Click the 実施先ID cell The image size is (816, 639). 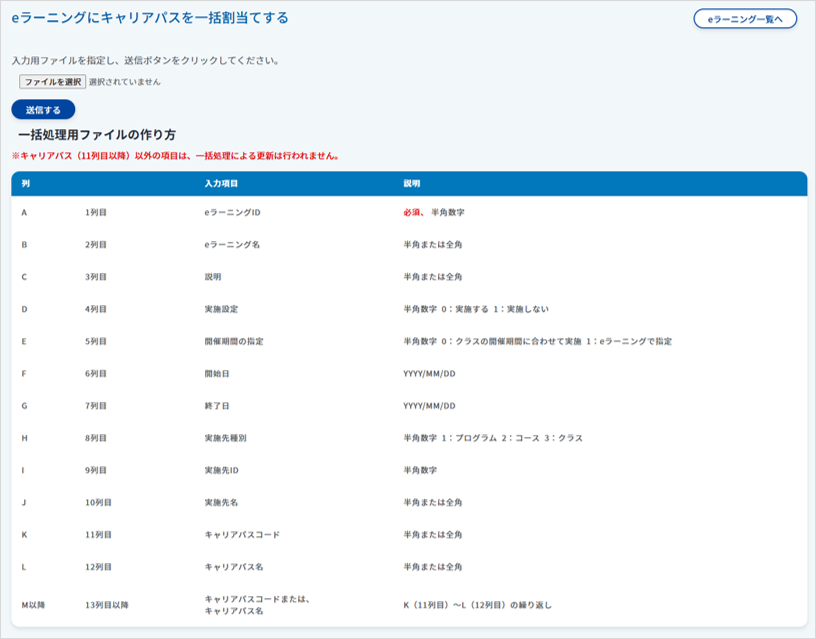pyautogui.click(x=223, y=470)
